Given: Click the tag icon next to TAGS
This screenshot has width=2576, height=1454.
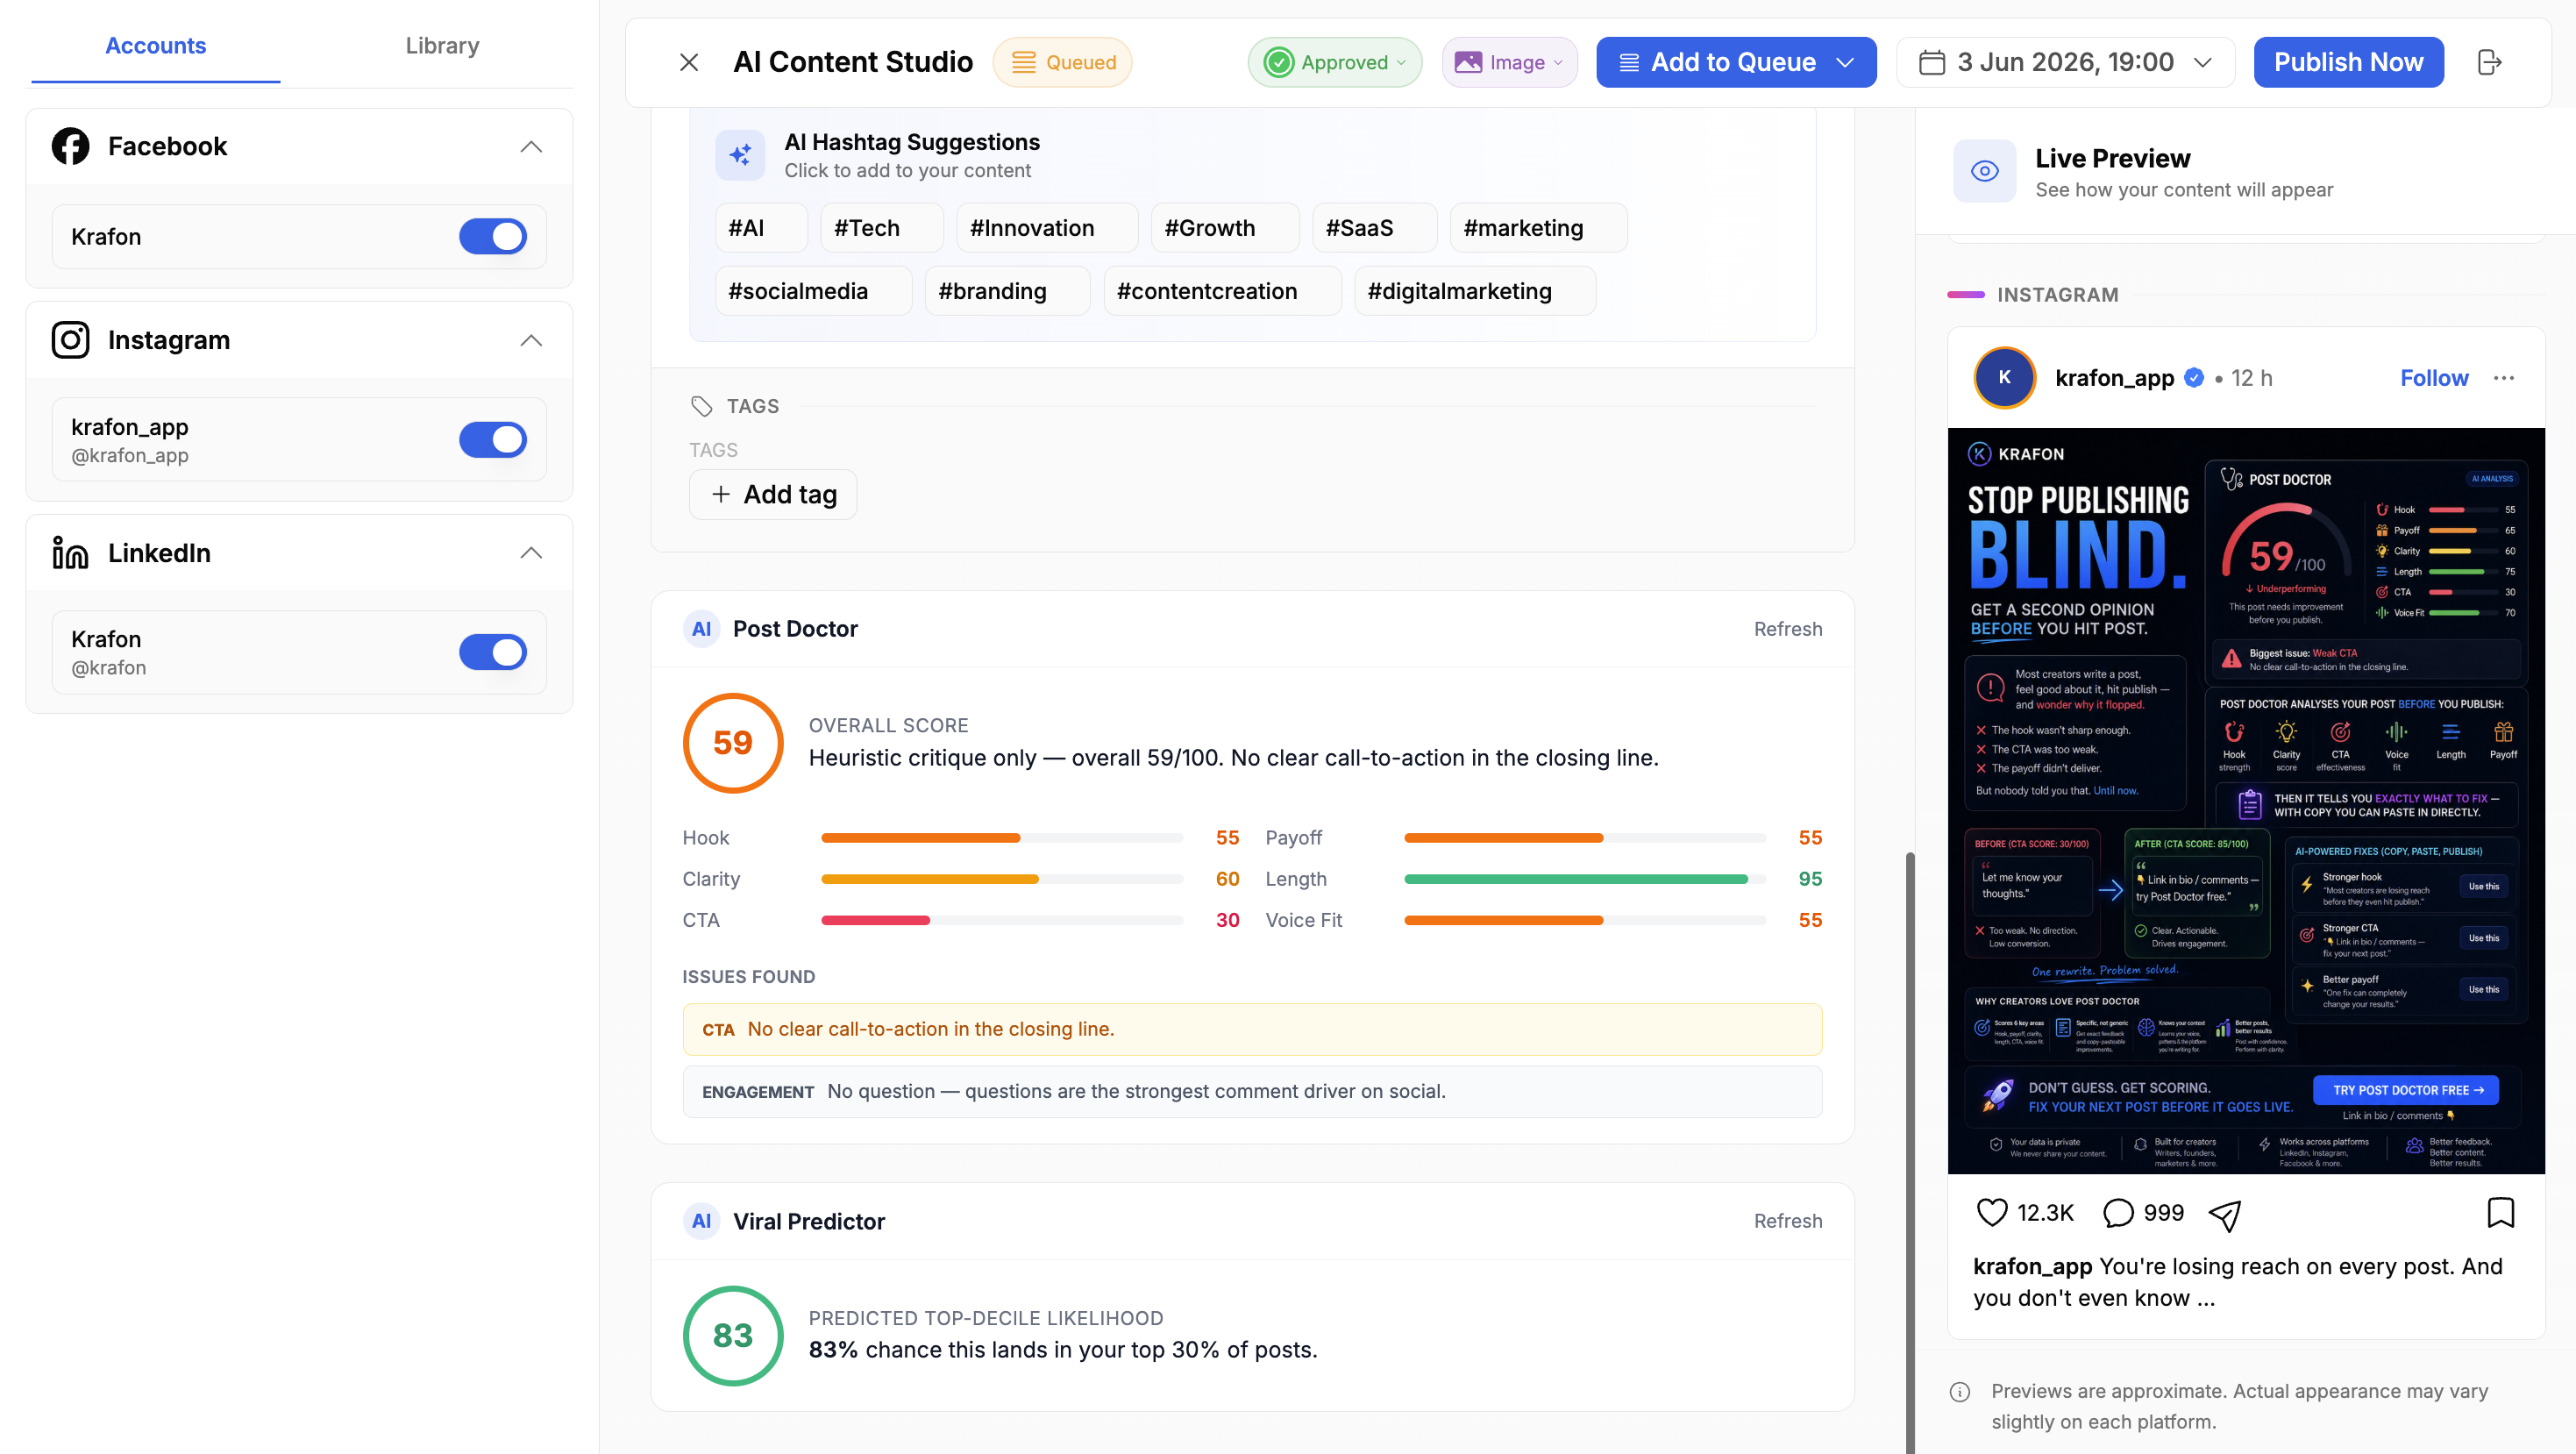Looking at the screenshot, I should 701,406.
